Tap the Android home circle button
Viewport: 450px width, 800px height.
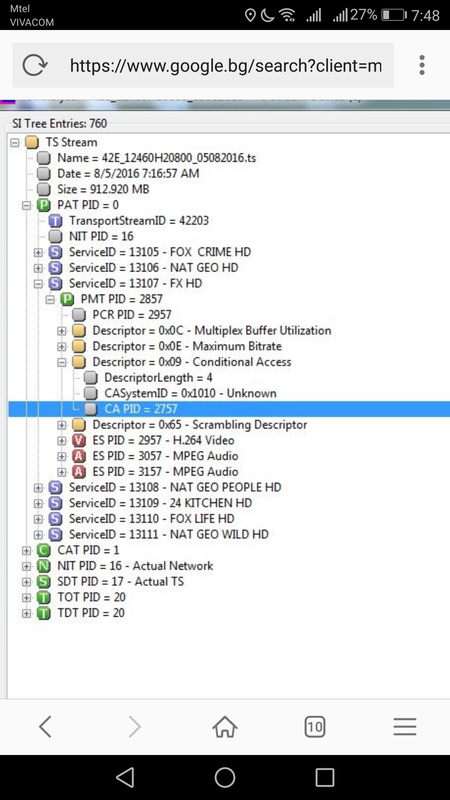click(225, 778)
